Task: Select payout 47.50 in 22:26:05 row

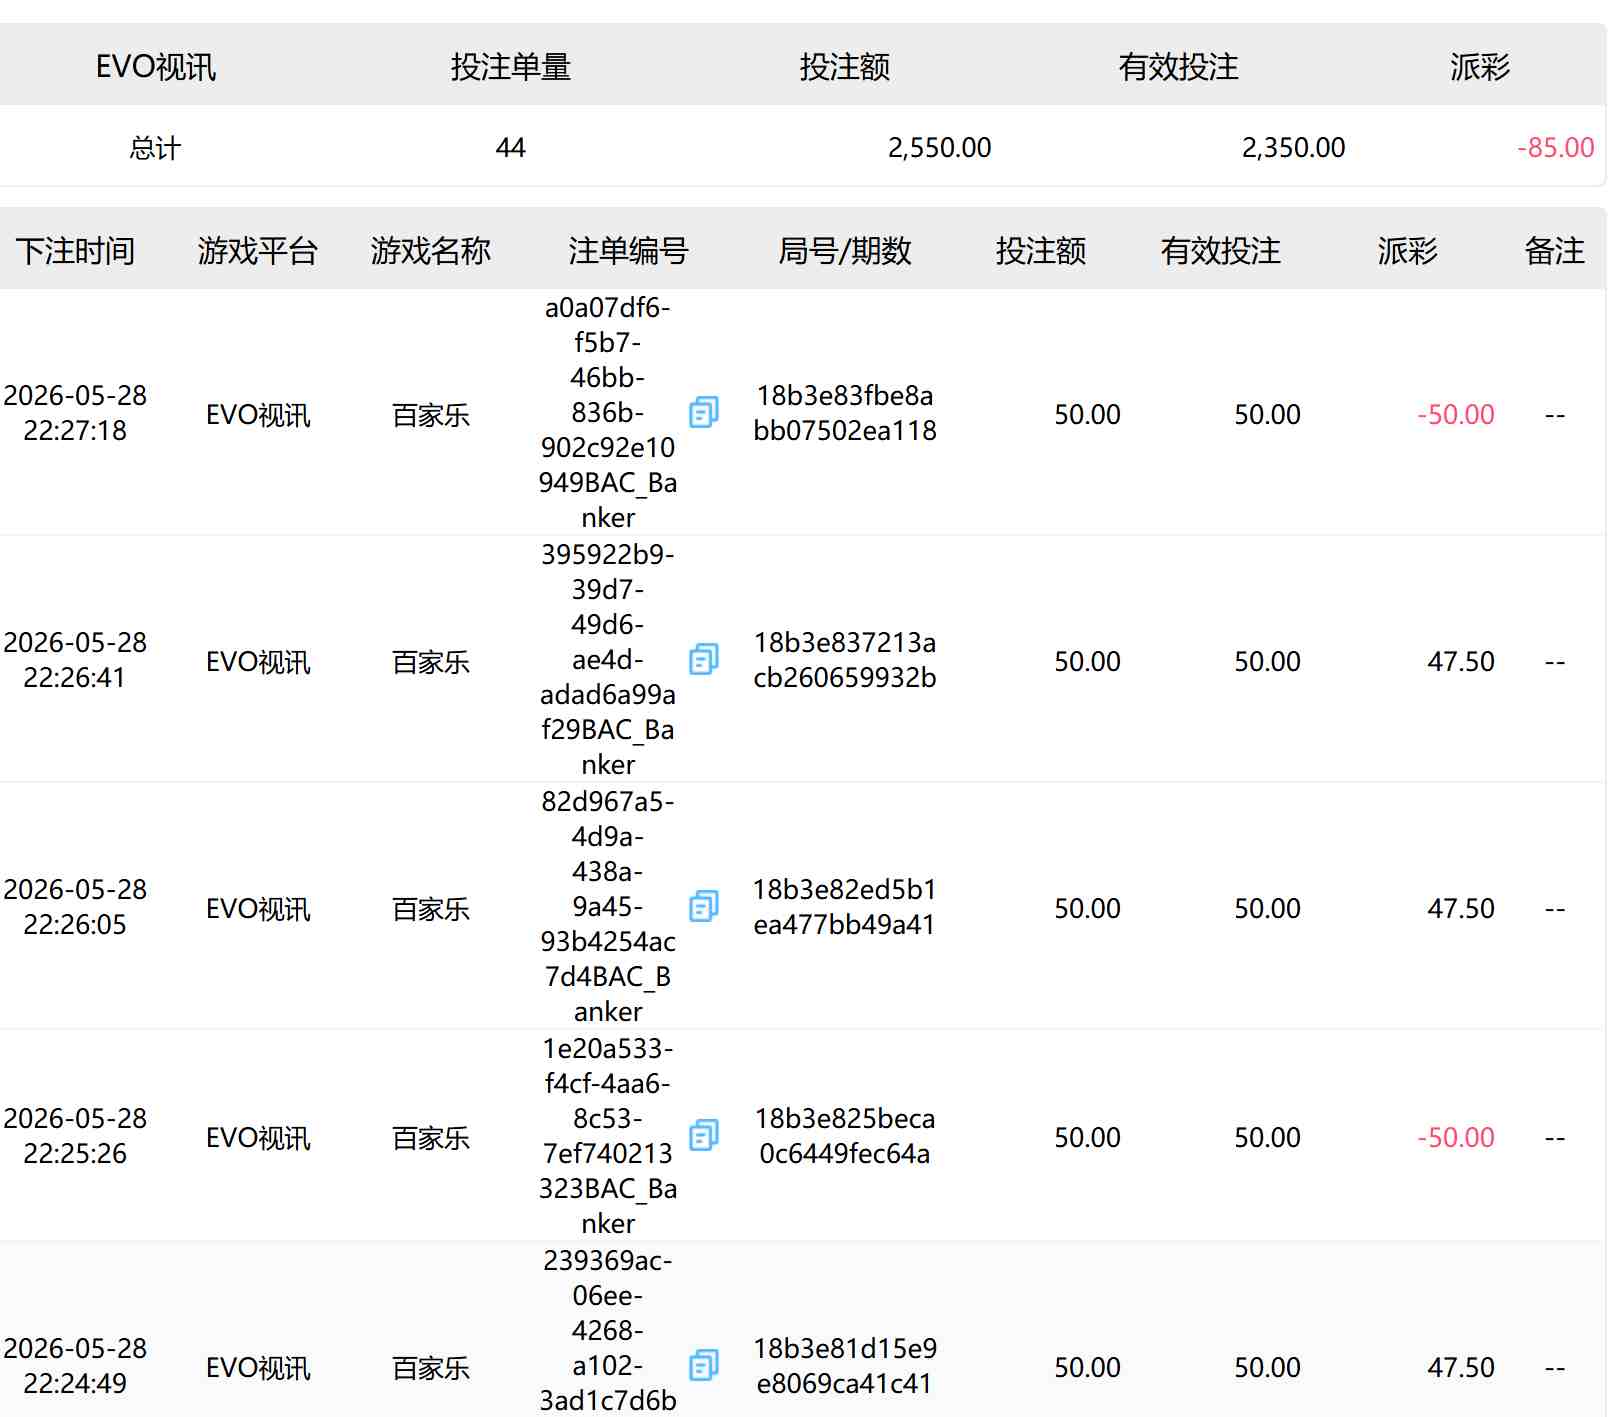Action: pos(1461,908)
